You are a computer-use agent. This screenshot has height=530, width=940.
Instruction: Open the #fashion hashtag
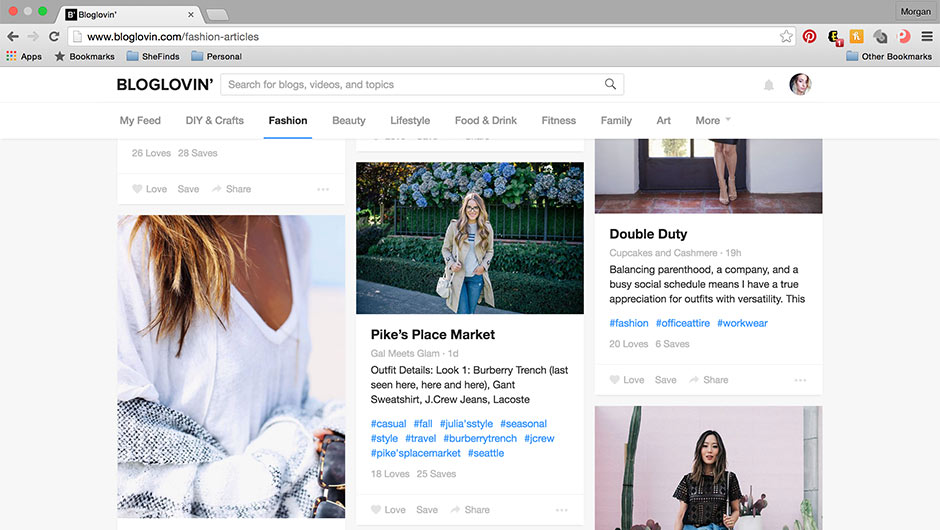(629, 323)
